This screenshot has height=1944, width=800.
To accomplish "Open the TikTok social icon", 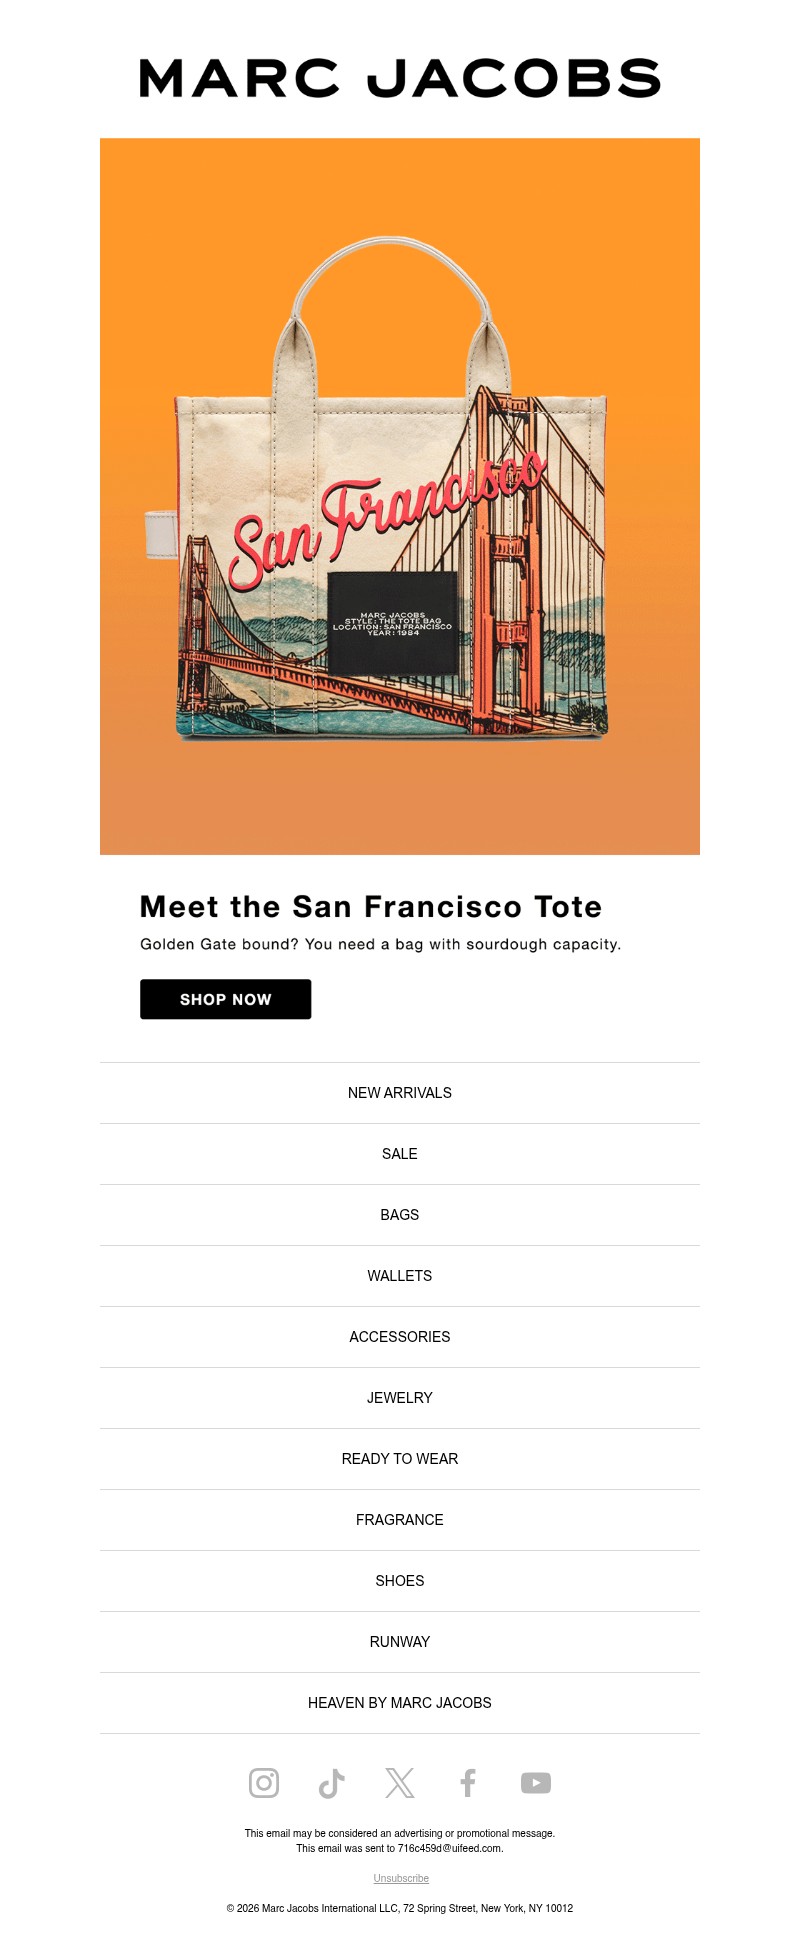I will tap(332, 1783).
